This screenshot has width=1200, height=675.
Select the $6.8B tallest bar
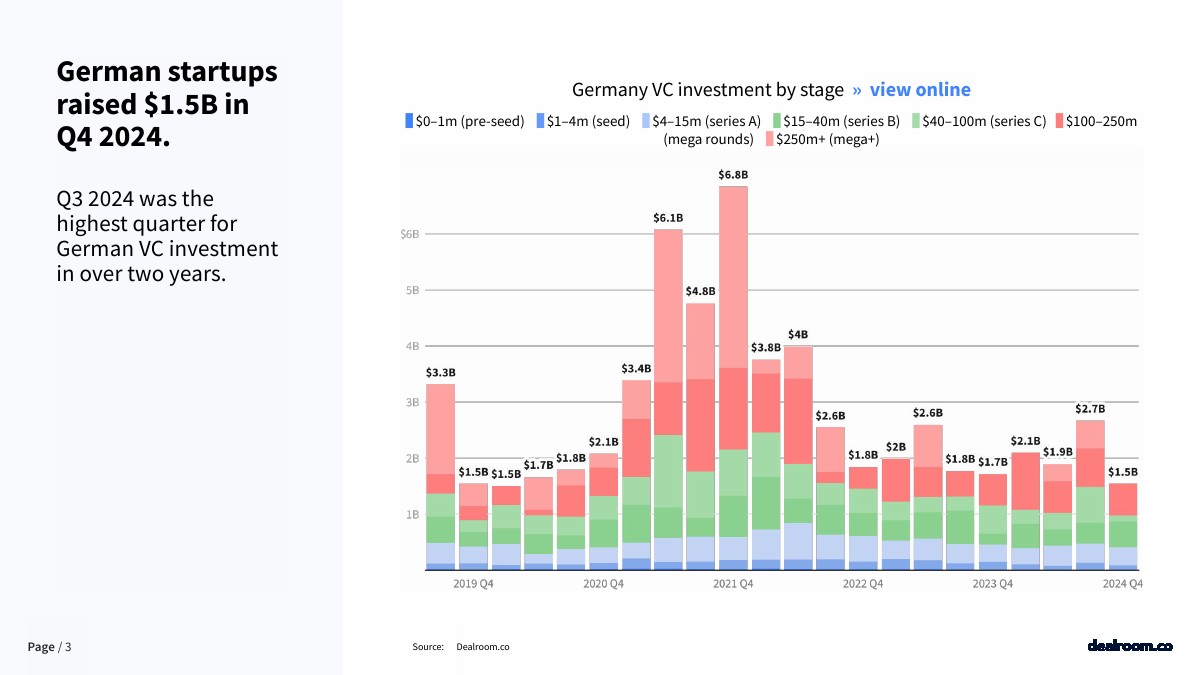click(x=733, y=378)
